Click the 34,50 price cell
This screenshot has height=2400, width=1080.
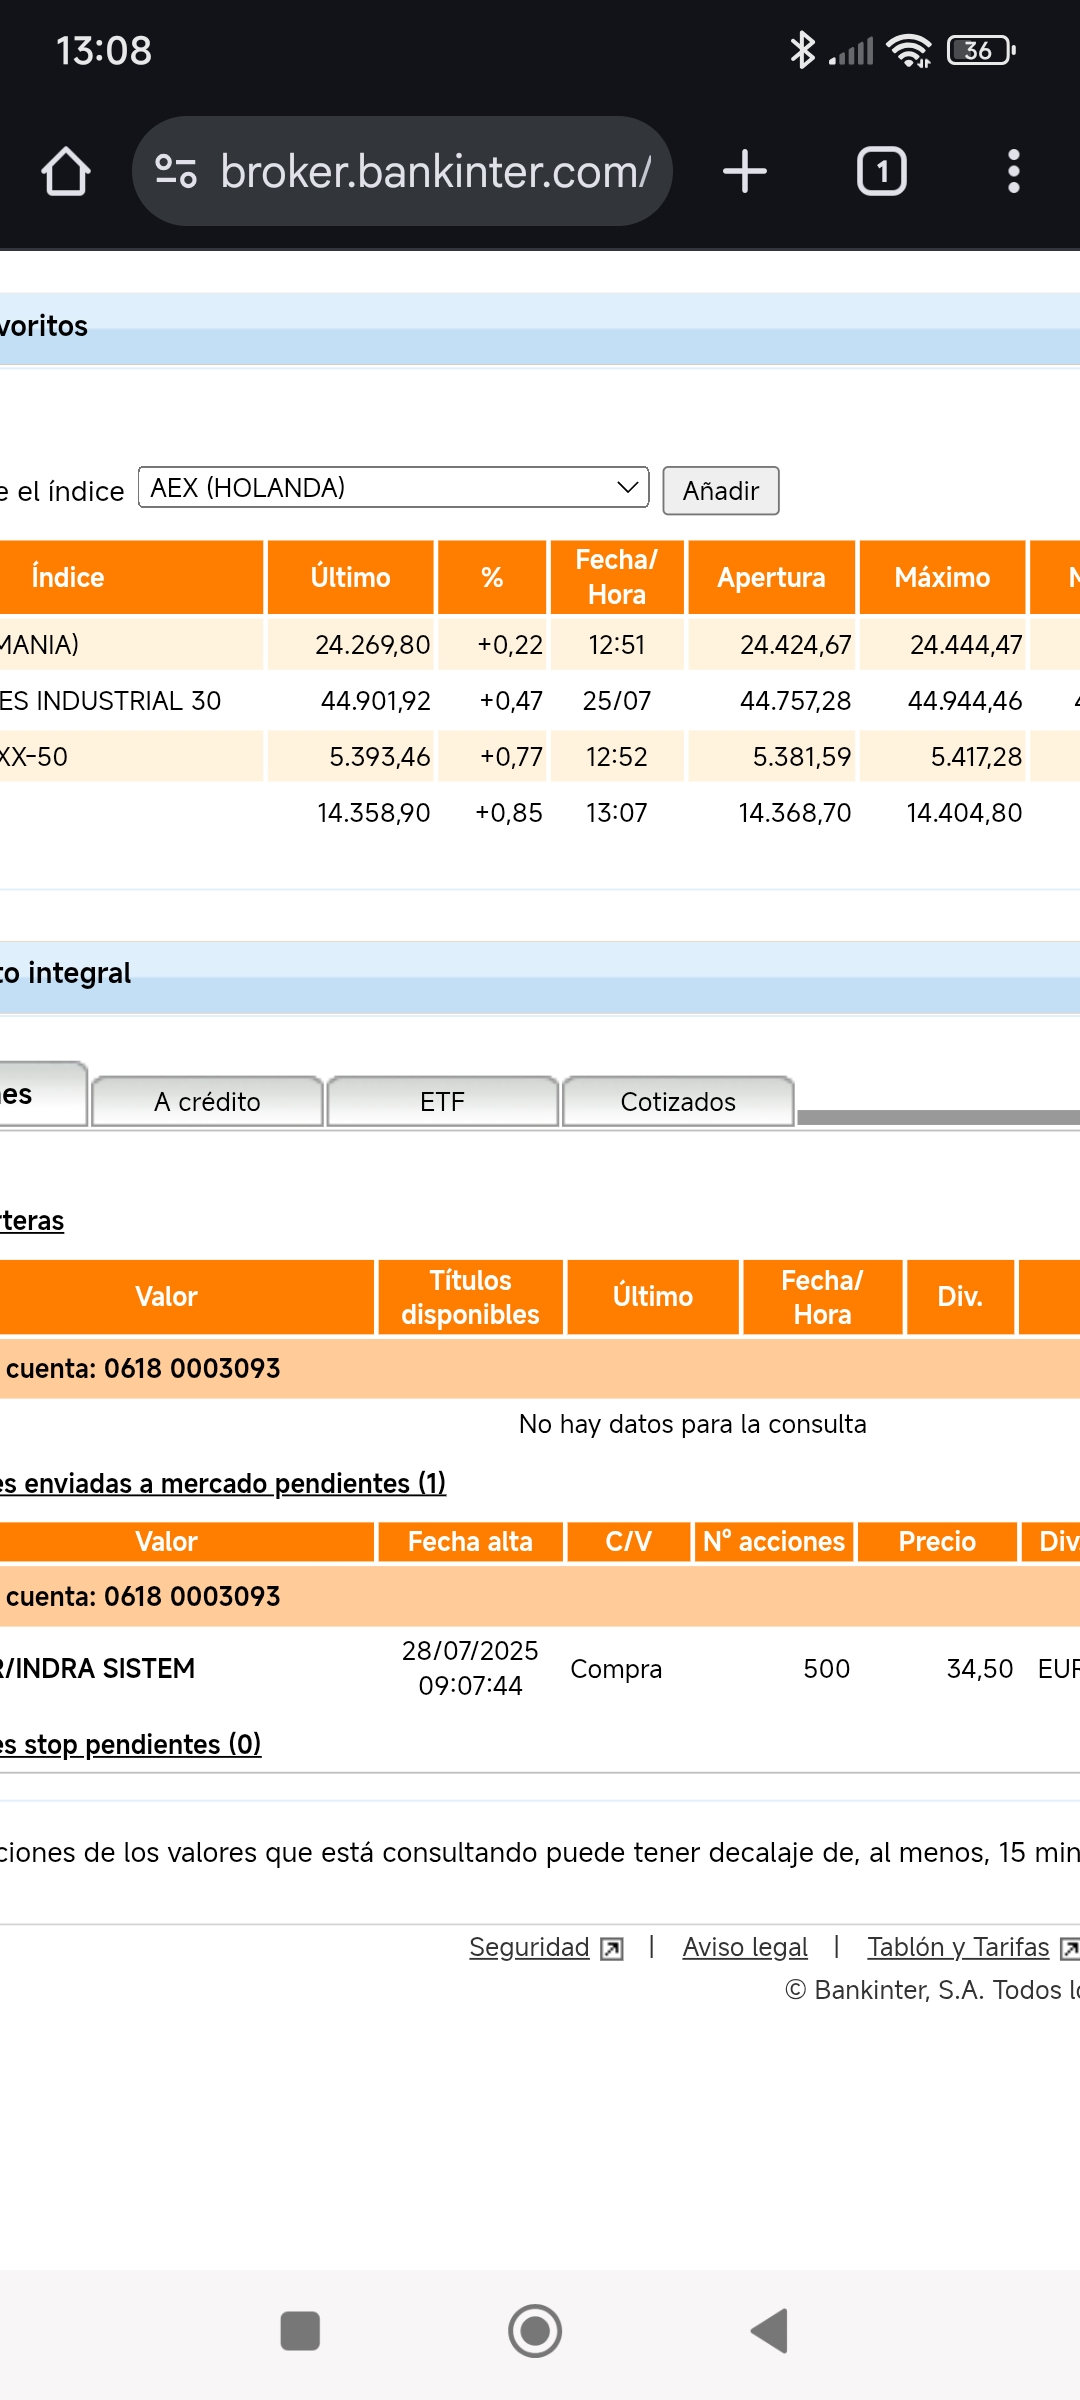[x=980, y=1669]
